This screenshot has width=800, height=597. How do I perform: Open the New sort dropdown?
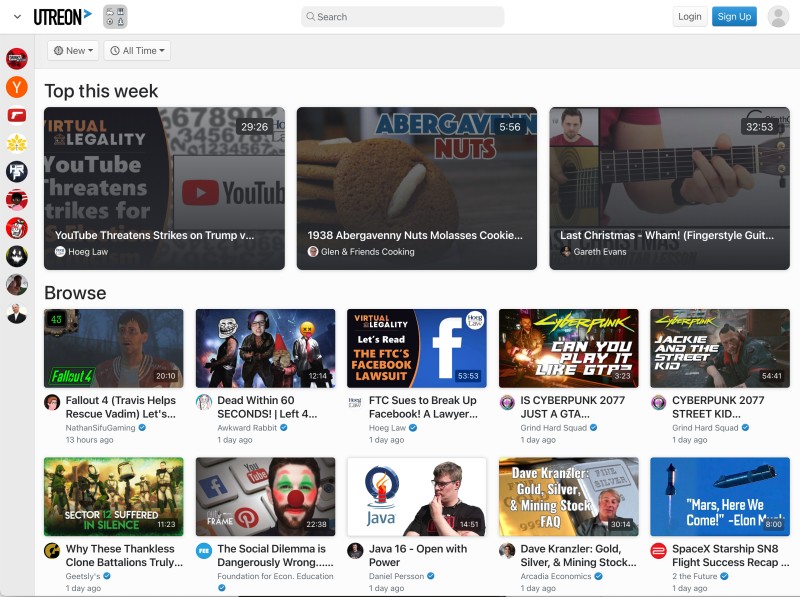coord(73,51)
